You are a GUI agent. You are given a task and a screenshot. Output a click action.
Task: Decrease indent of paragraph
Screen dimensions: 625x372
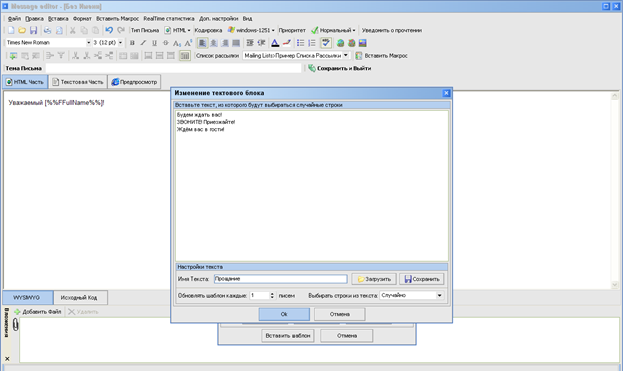pos(261,43)
